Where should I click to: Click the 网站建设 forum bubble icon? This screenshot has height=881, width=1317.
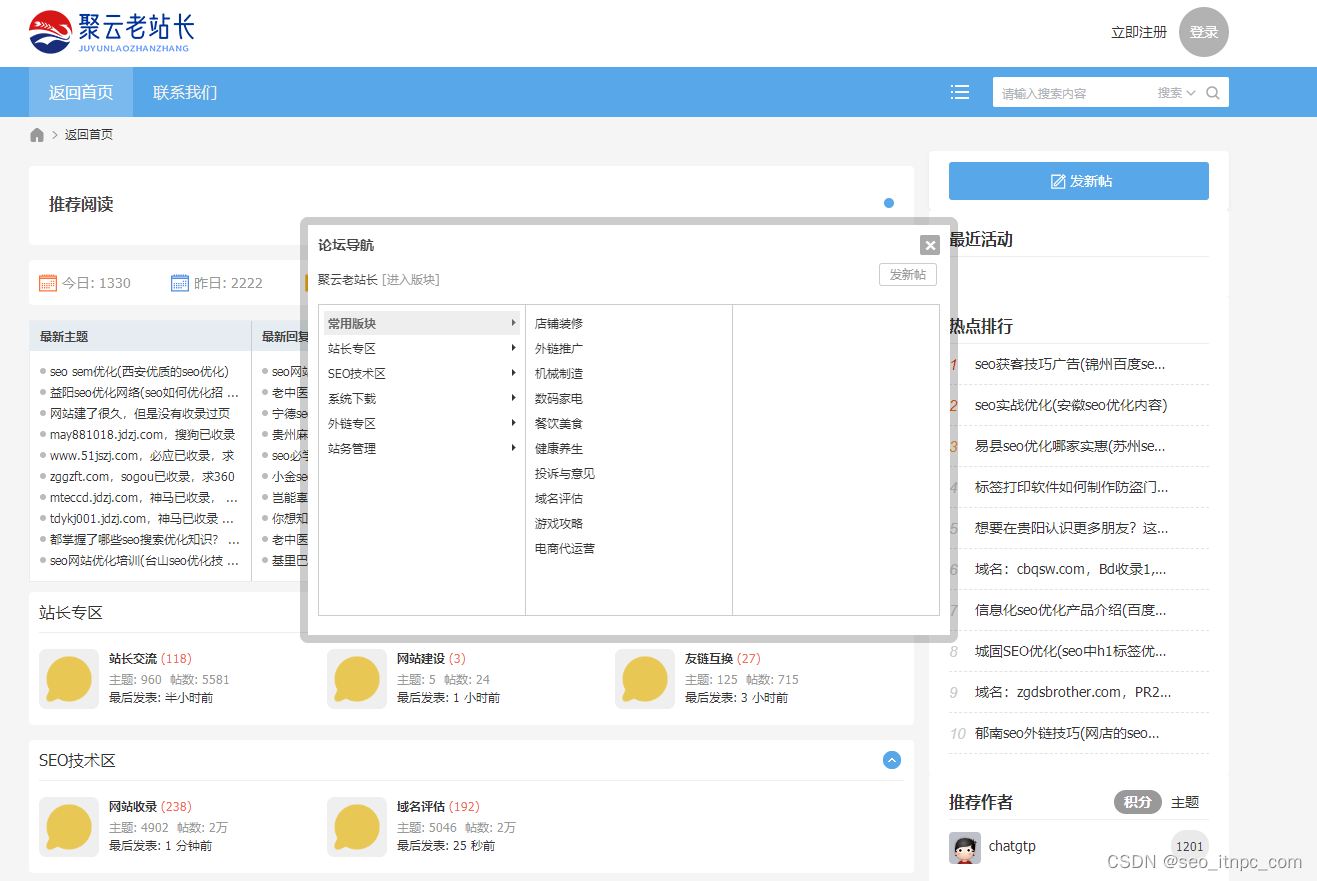[357, 679]
